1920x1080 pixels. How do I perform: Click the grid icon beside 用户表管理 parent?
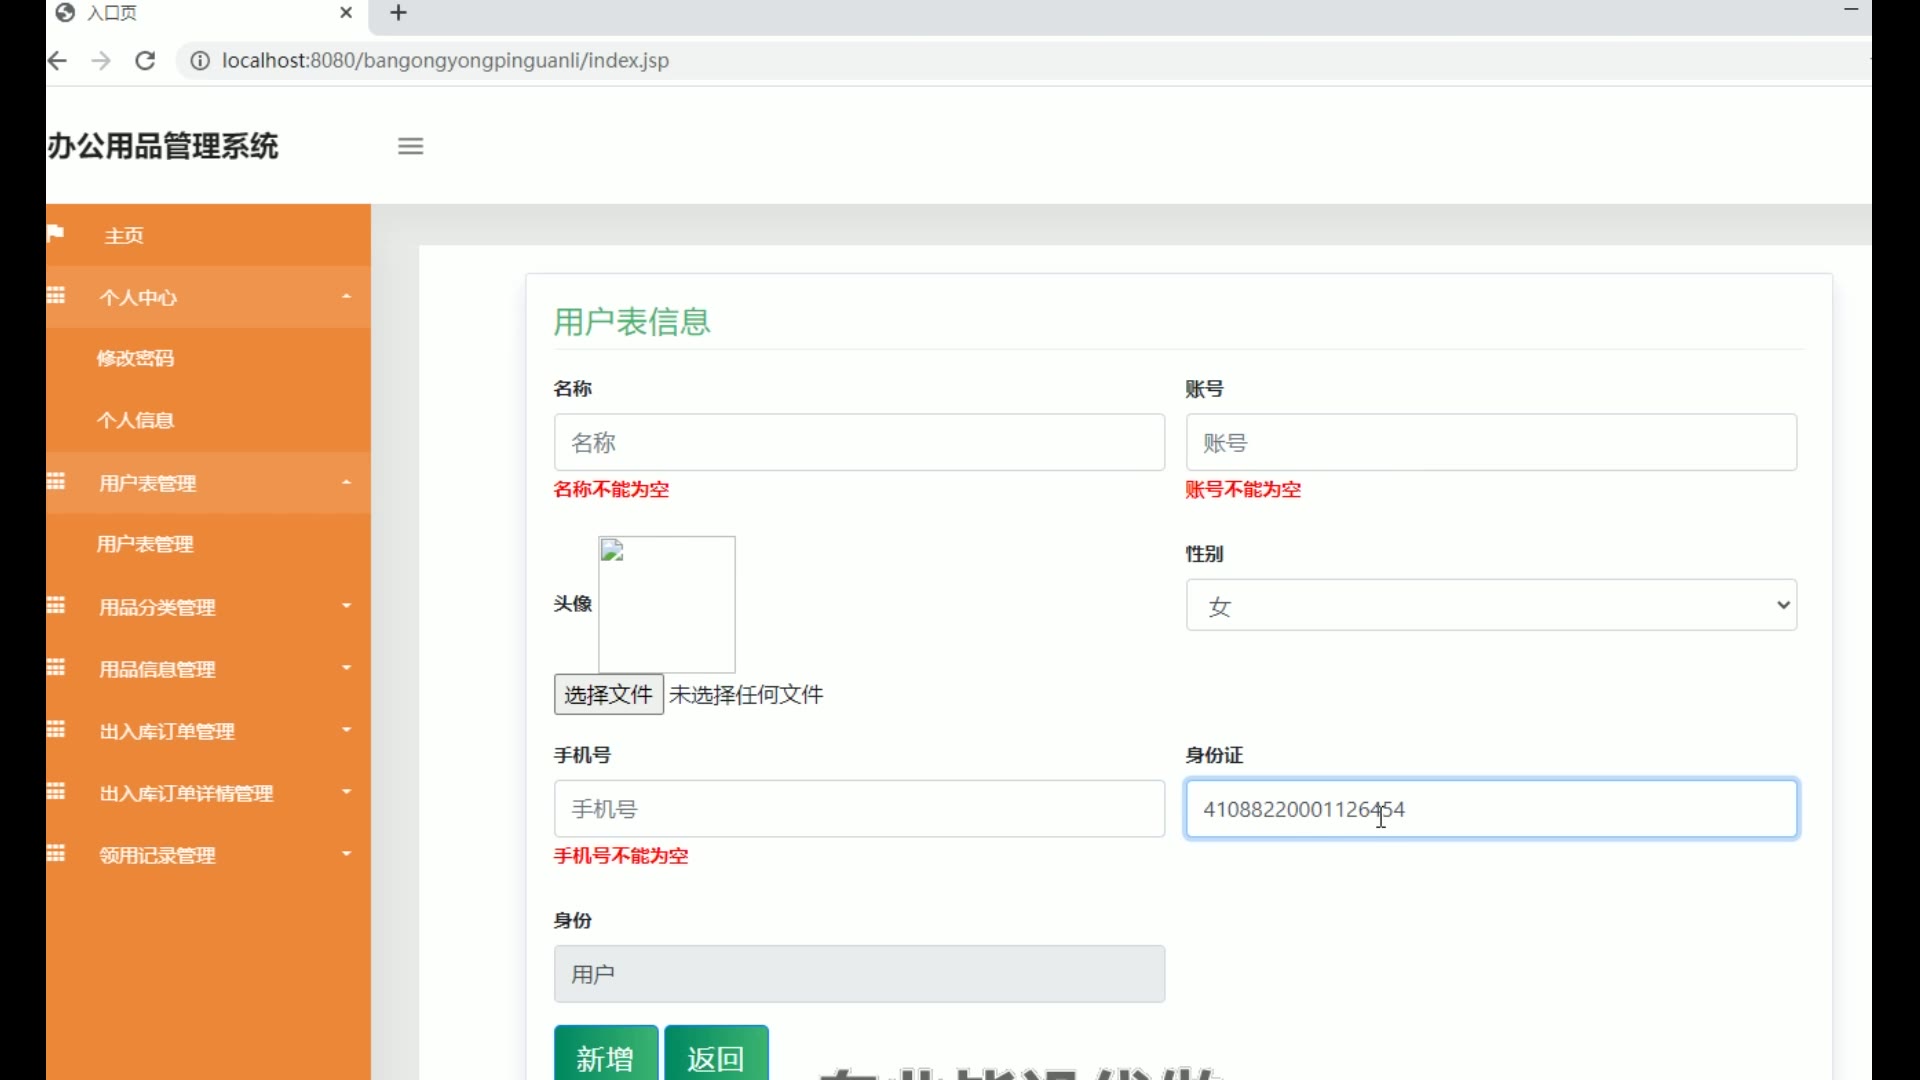click(56, 481)
